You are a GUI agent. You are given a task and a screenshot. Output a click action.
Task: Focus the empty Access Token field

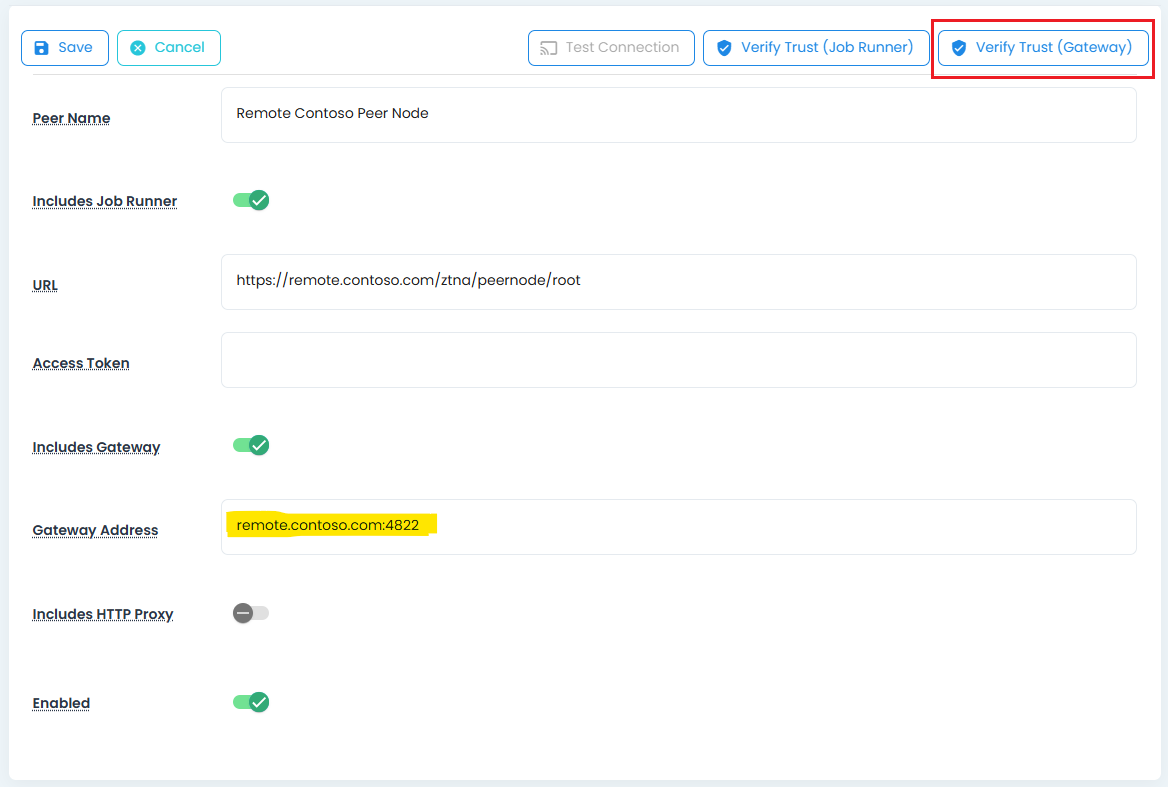[678, 360]
